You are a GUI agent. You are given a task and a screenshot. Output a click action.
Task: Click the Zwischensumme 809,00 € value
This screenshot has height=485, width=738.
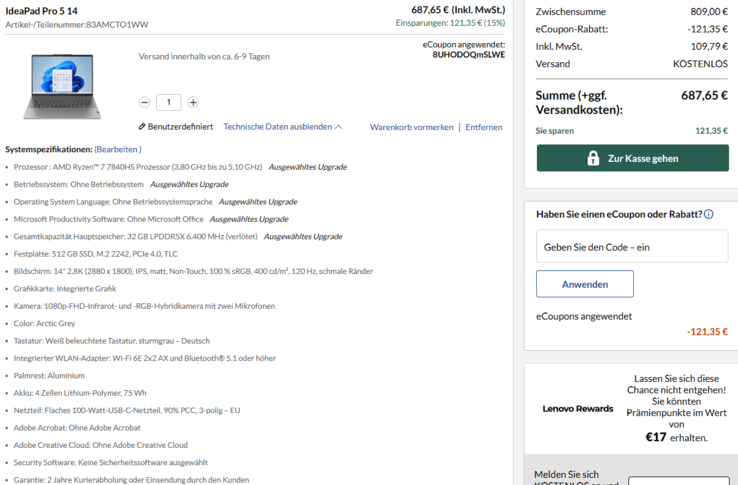pyautogui.click(x=709, y=11)
